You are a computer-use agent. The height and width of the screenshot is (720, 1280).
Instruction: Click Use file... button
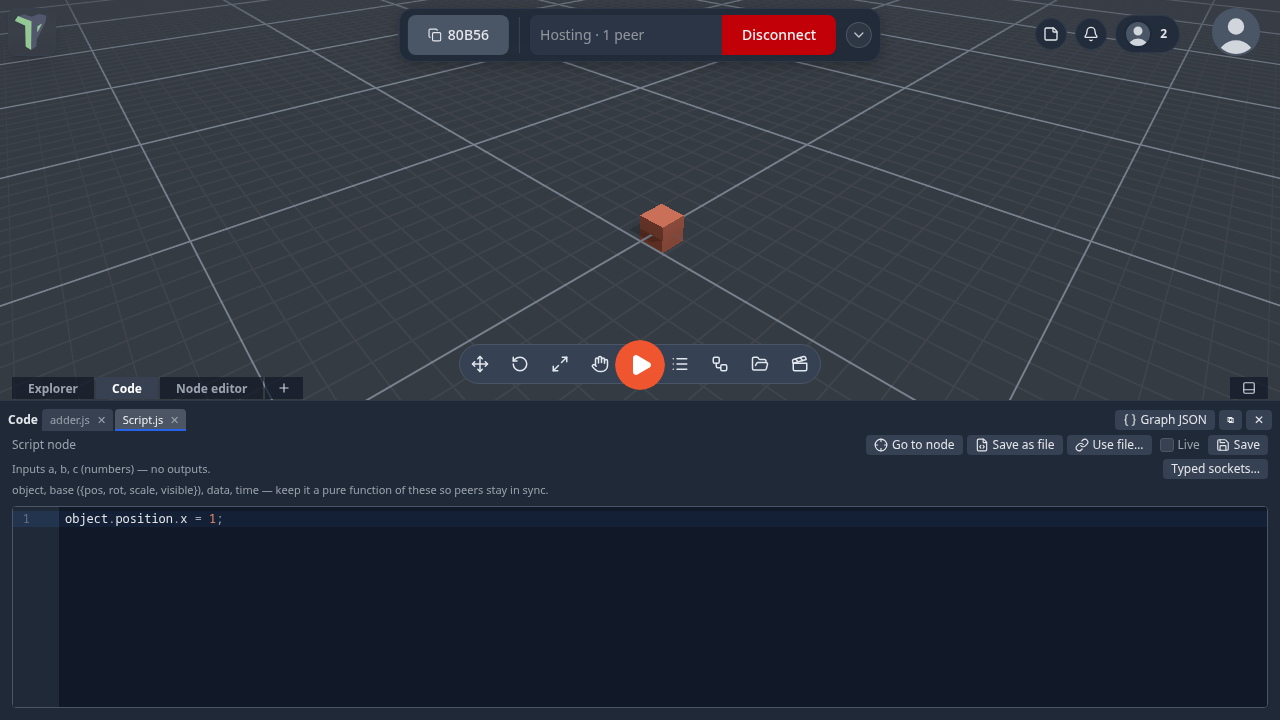pyautogui.click(x=1109, y=445)
